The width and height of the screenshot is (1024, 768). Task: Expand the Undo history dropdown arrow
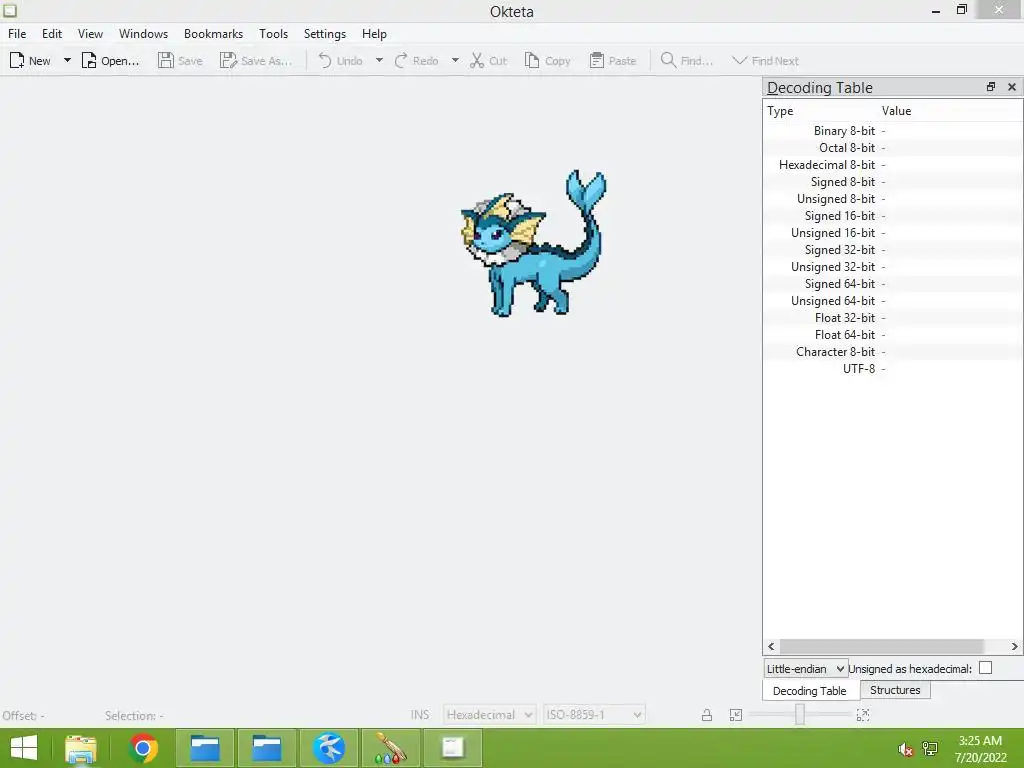pos(379,61)
